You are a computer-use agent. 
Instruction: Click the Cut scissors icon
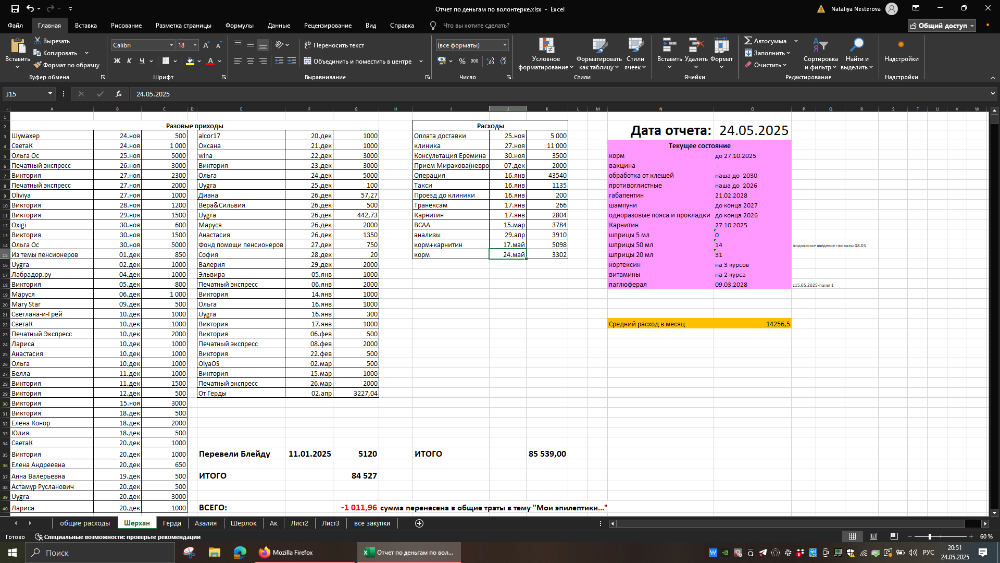coord(37,41)
